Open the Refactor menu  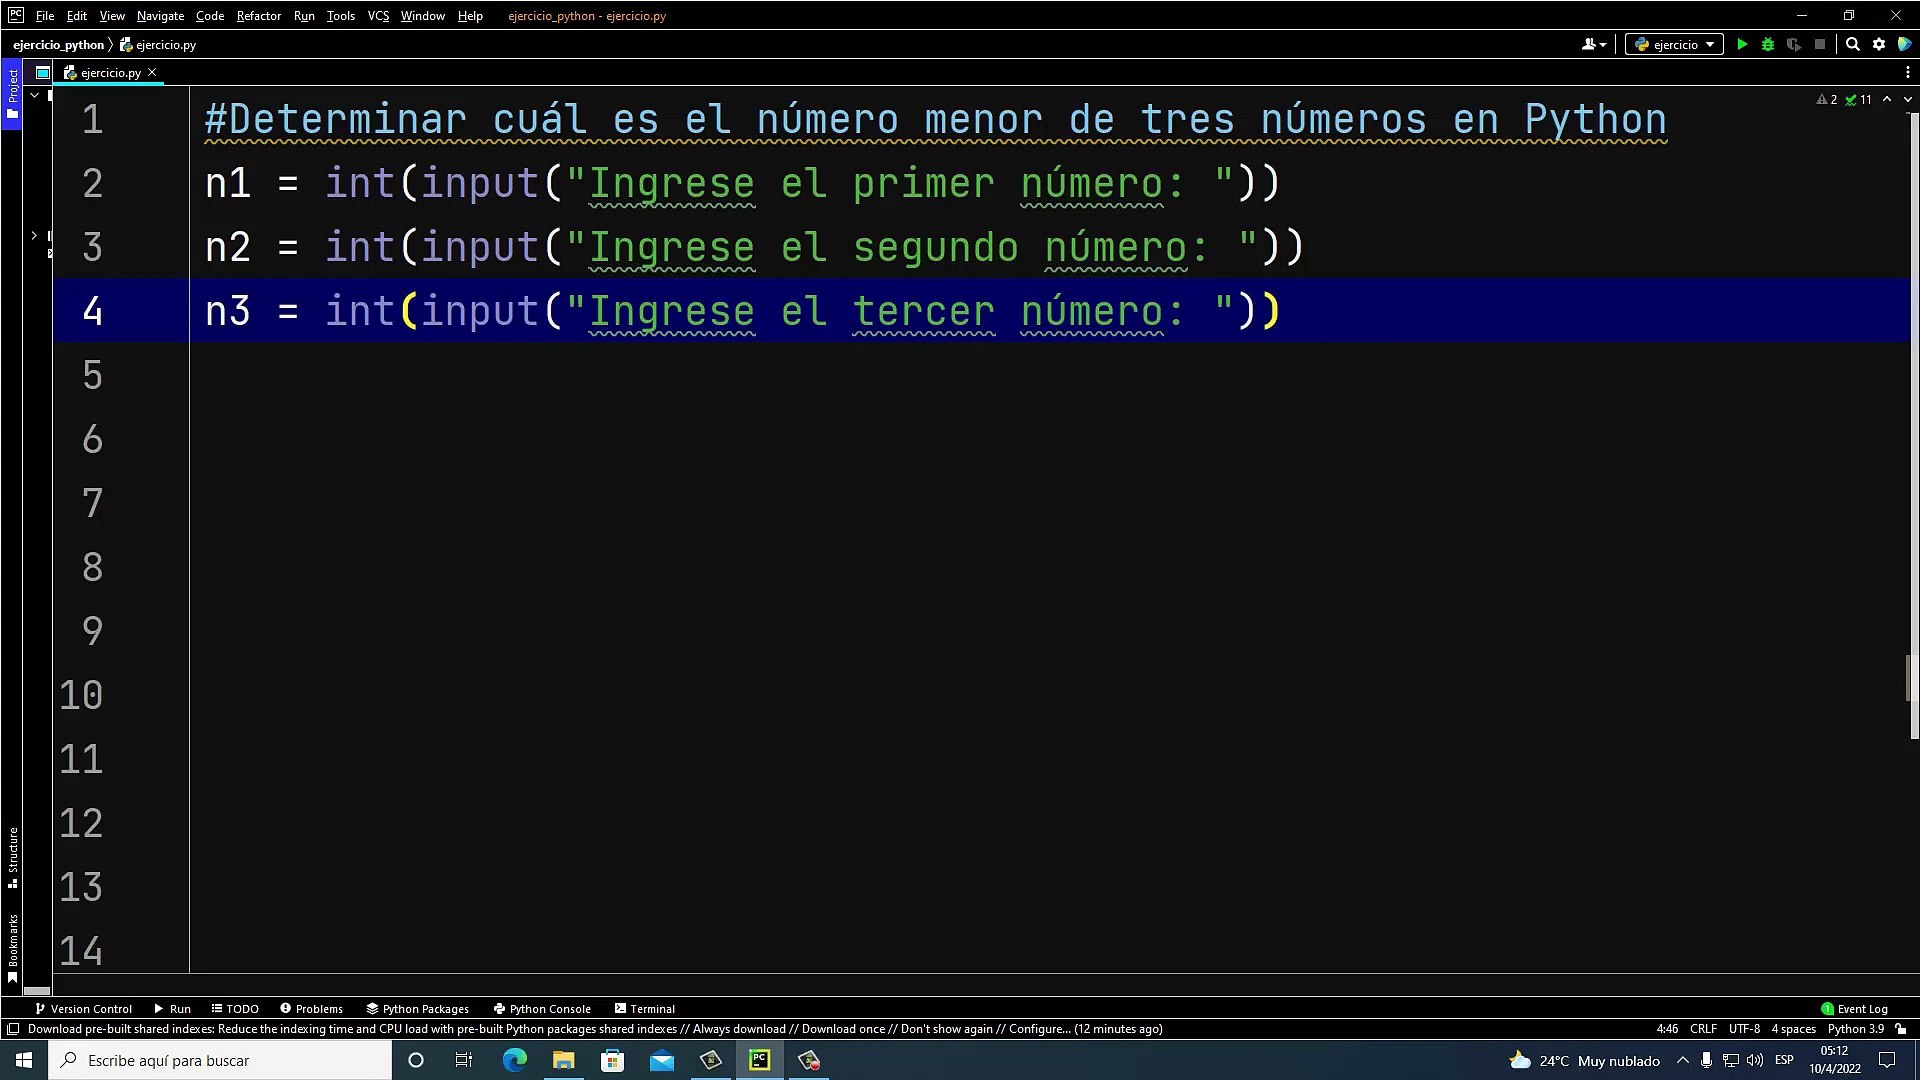(258, 15)
